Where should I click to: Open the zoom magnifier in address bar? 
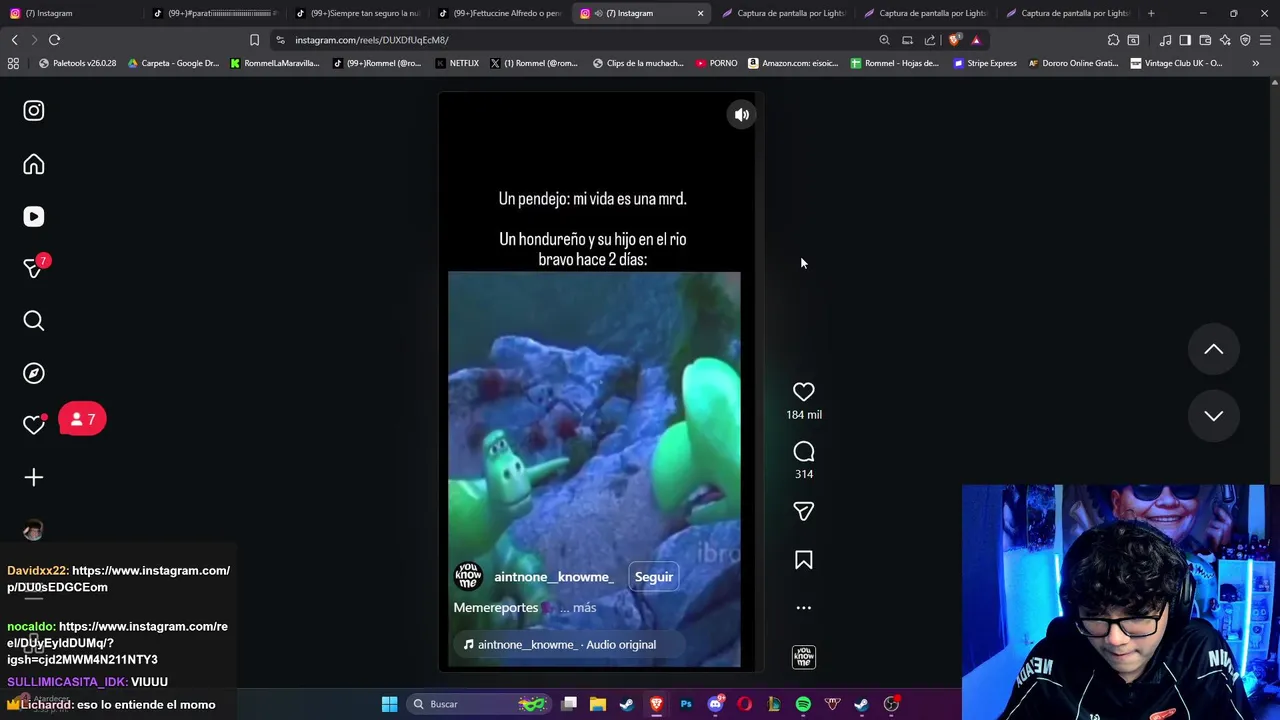point(884,40)
